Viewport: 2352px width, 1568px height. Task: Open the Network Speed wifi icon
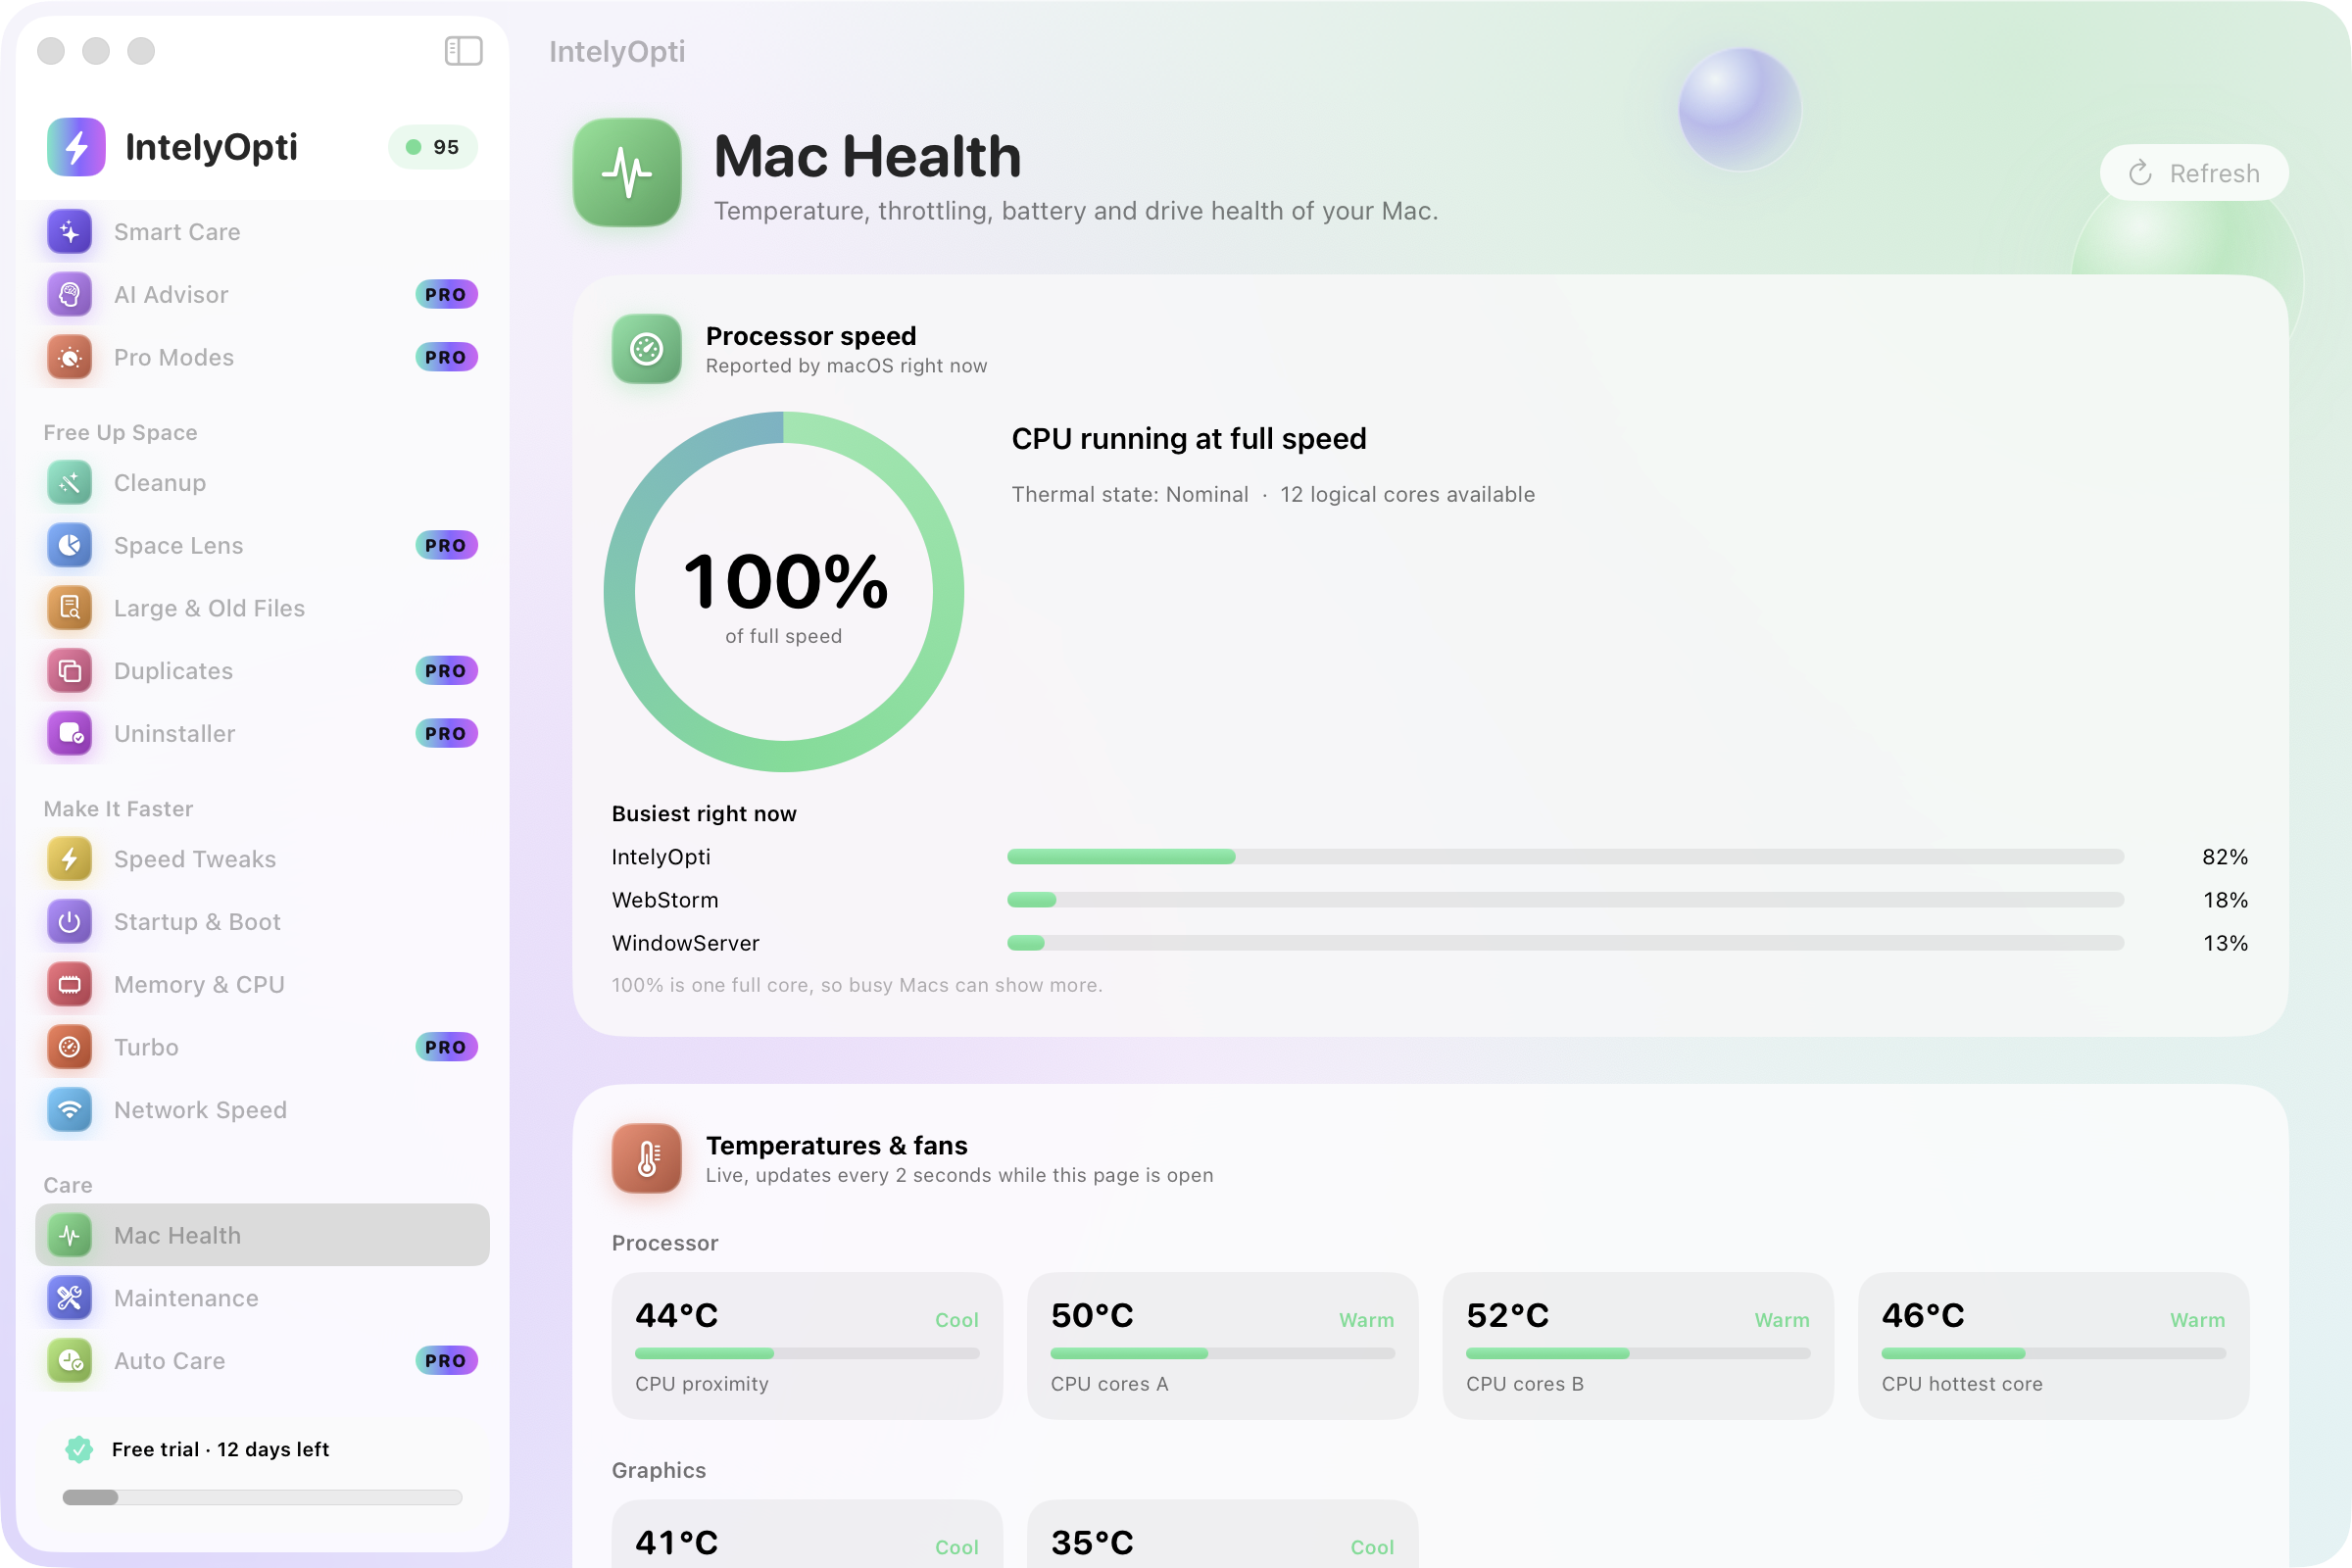70,1110
